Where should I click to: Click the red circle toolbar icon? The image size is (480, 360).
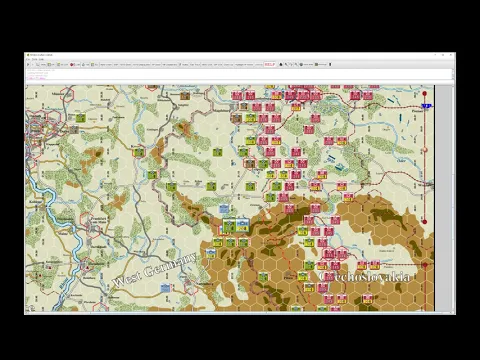click(72, 64)
